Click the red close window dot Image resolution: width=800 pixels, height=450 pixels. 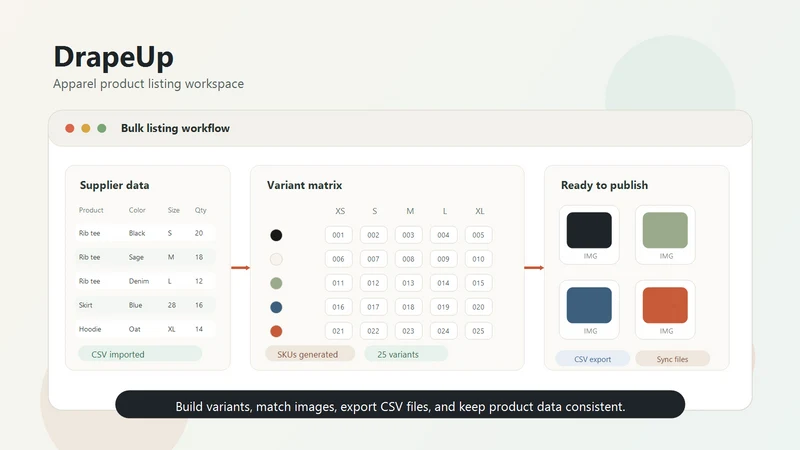(x=70, y=128)
